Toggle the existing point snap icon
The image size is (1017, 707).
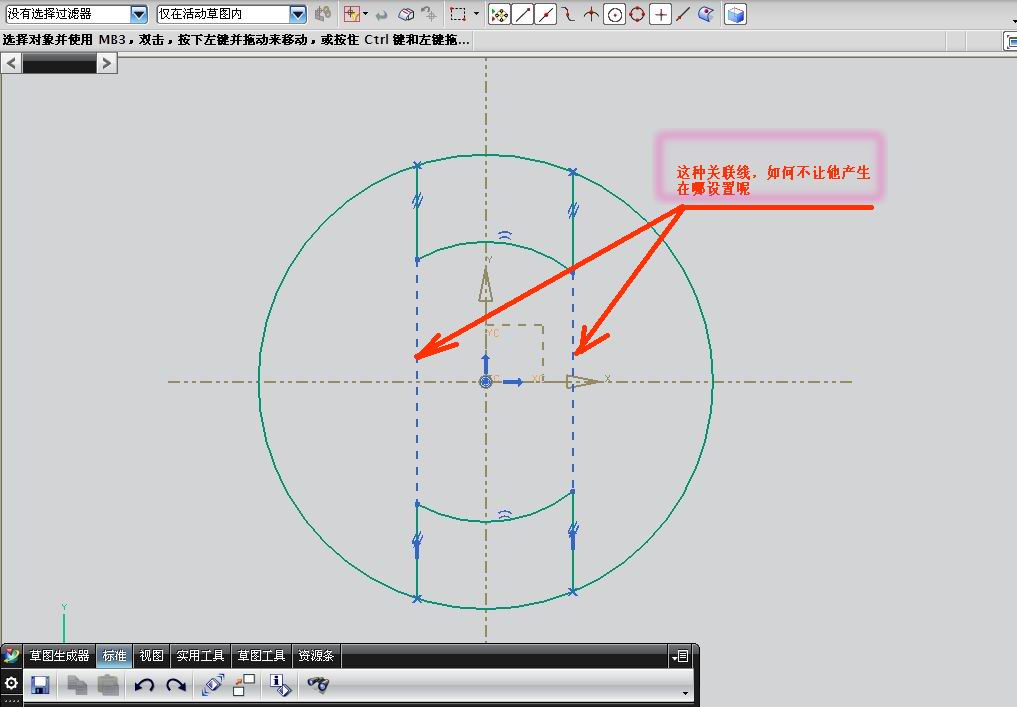pos(660,14)
